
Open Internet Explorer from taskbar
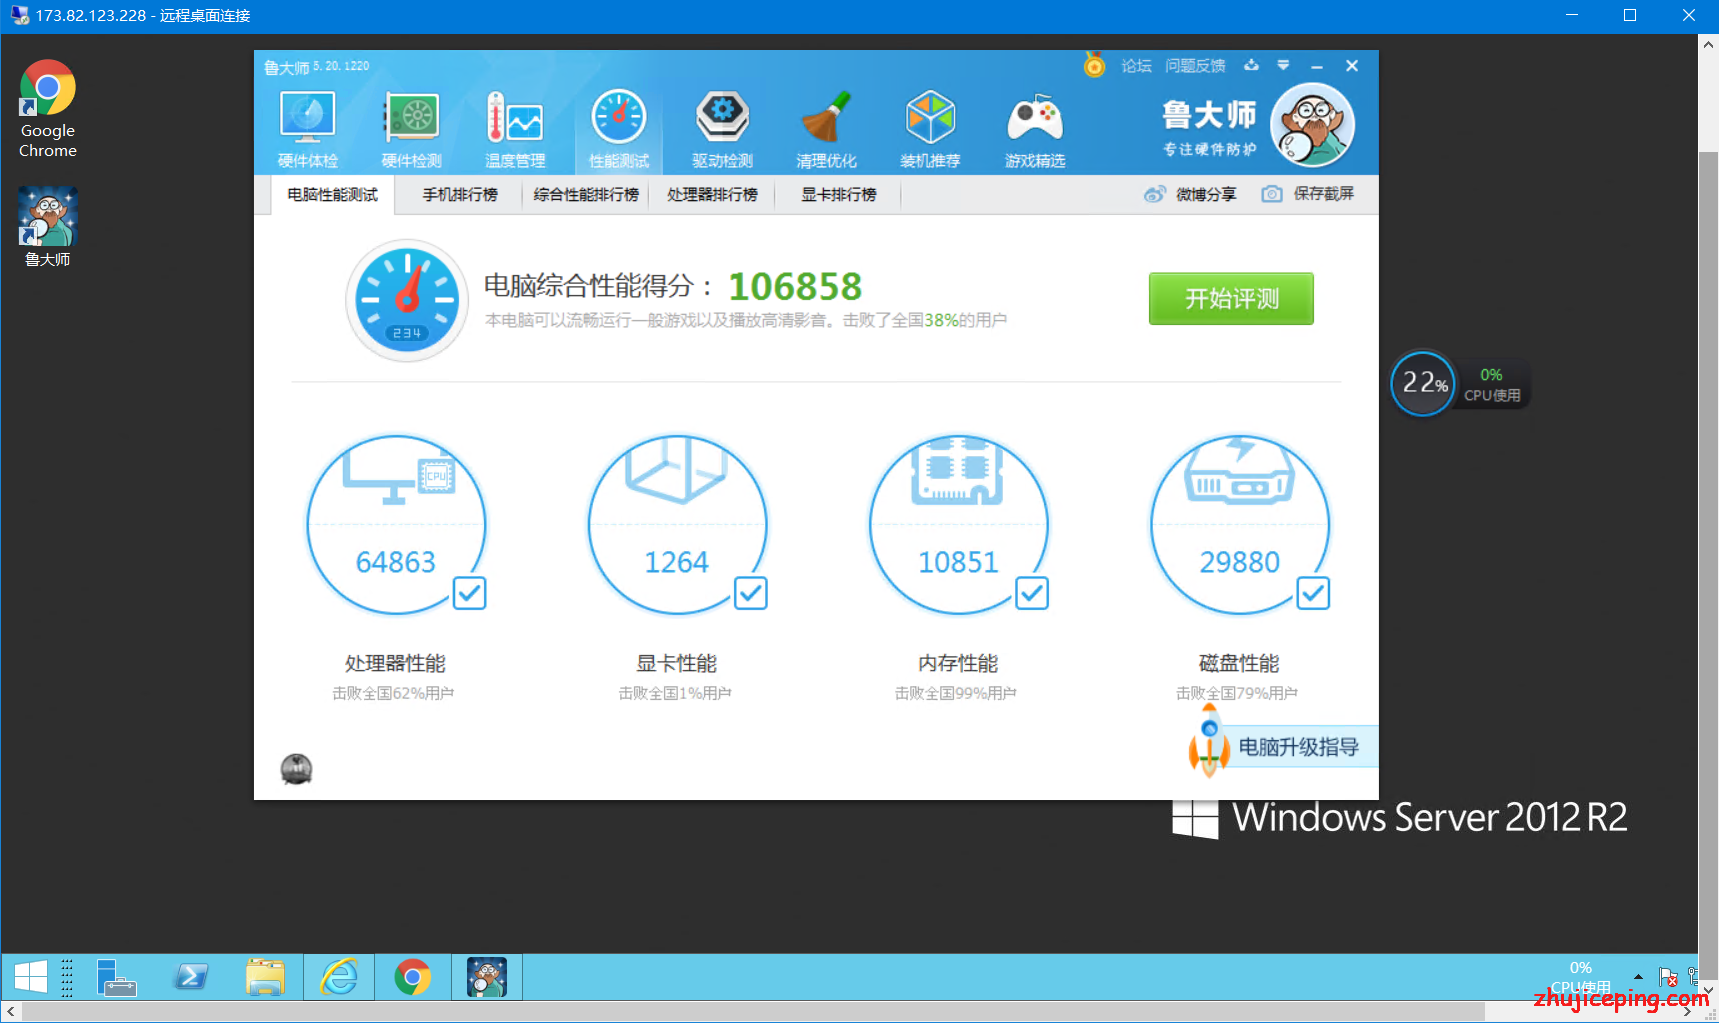pyautogui.click(x=340, y=977)
